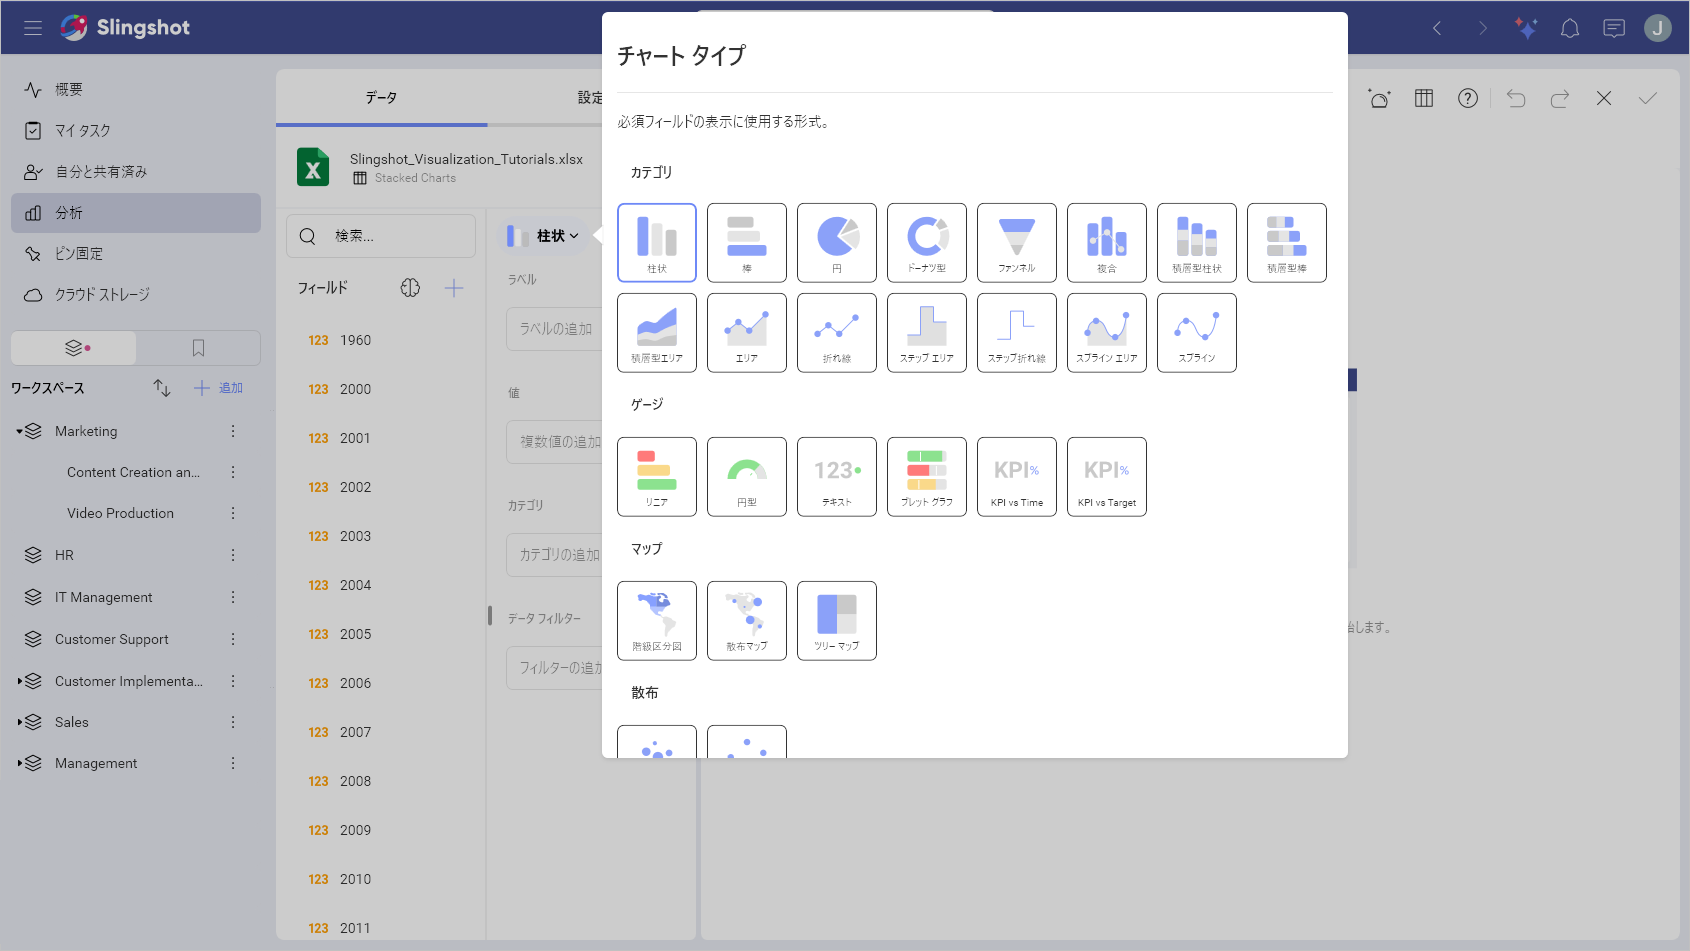Viewport: 1690px width, 951px height.
Task: Open 概要 in the sidebar
Action: click(136, 90)
